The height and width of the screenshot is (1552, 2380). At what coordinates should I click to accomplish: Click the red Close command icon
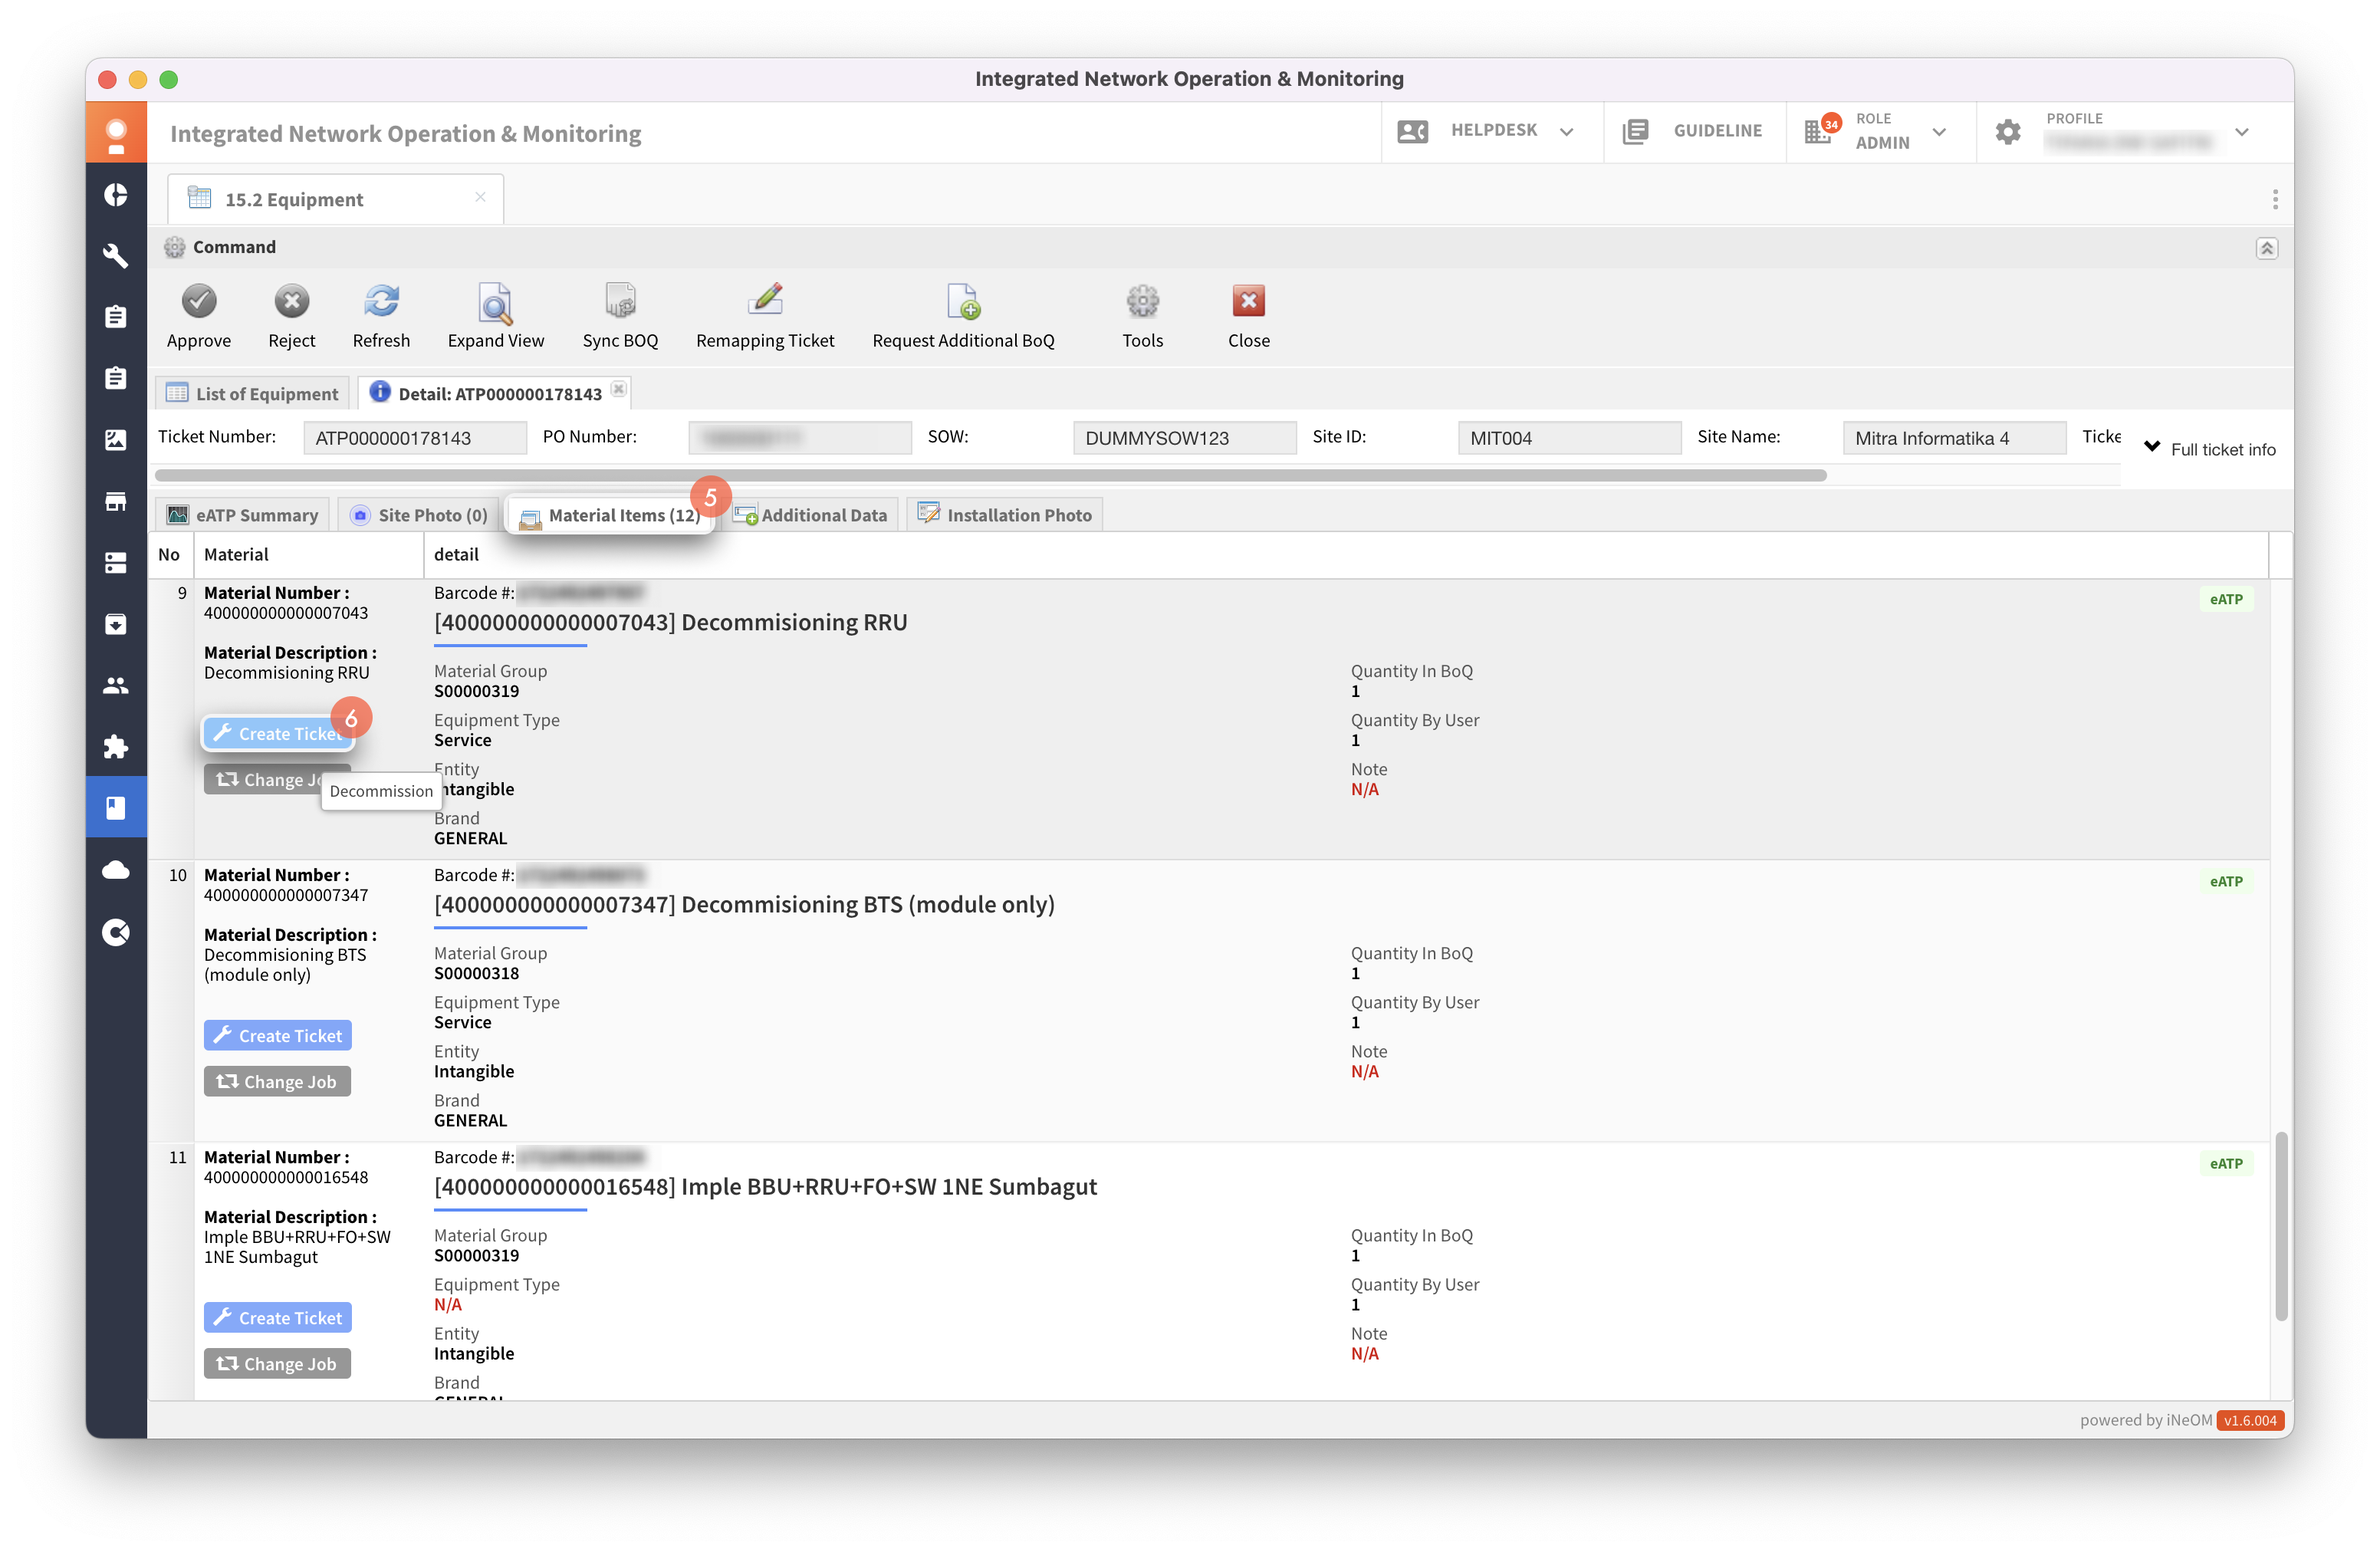[1248, 301]
